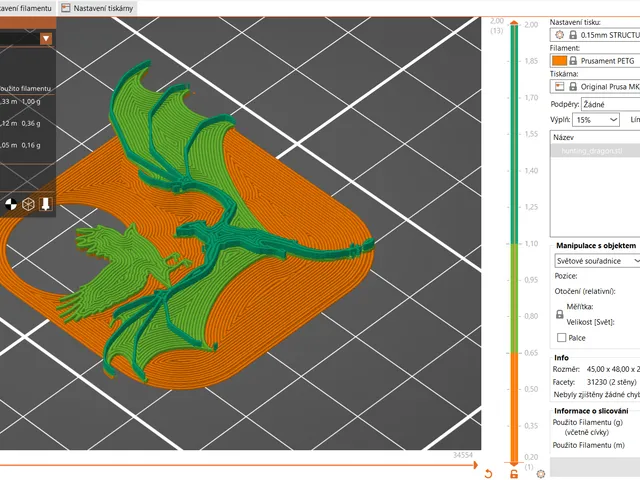
Task: Click the printer settings tab icon
Action: (x=66, y=8)
